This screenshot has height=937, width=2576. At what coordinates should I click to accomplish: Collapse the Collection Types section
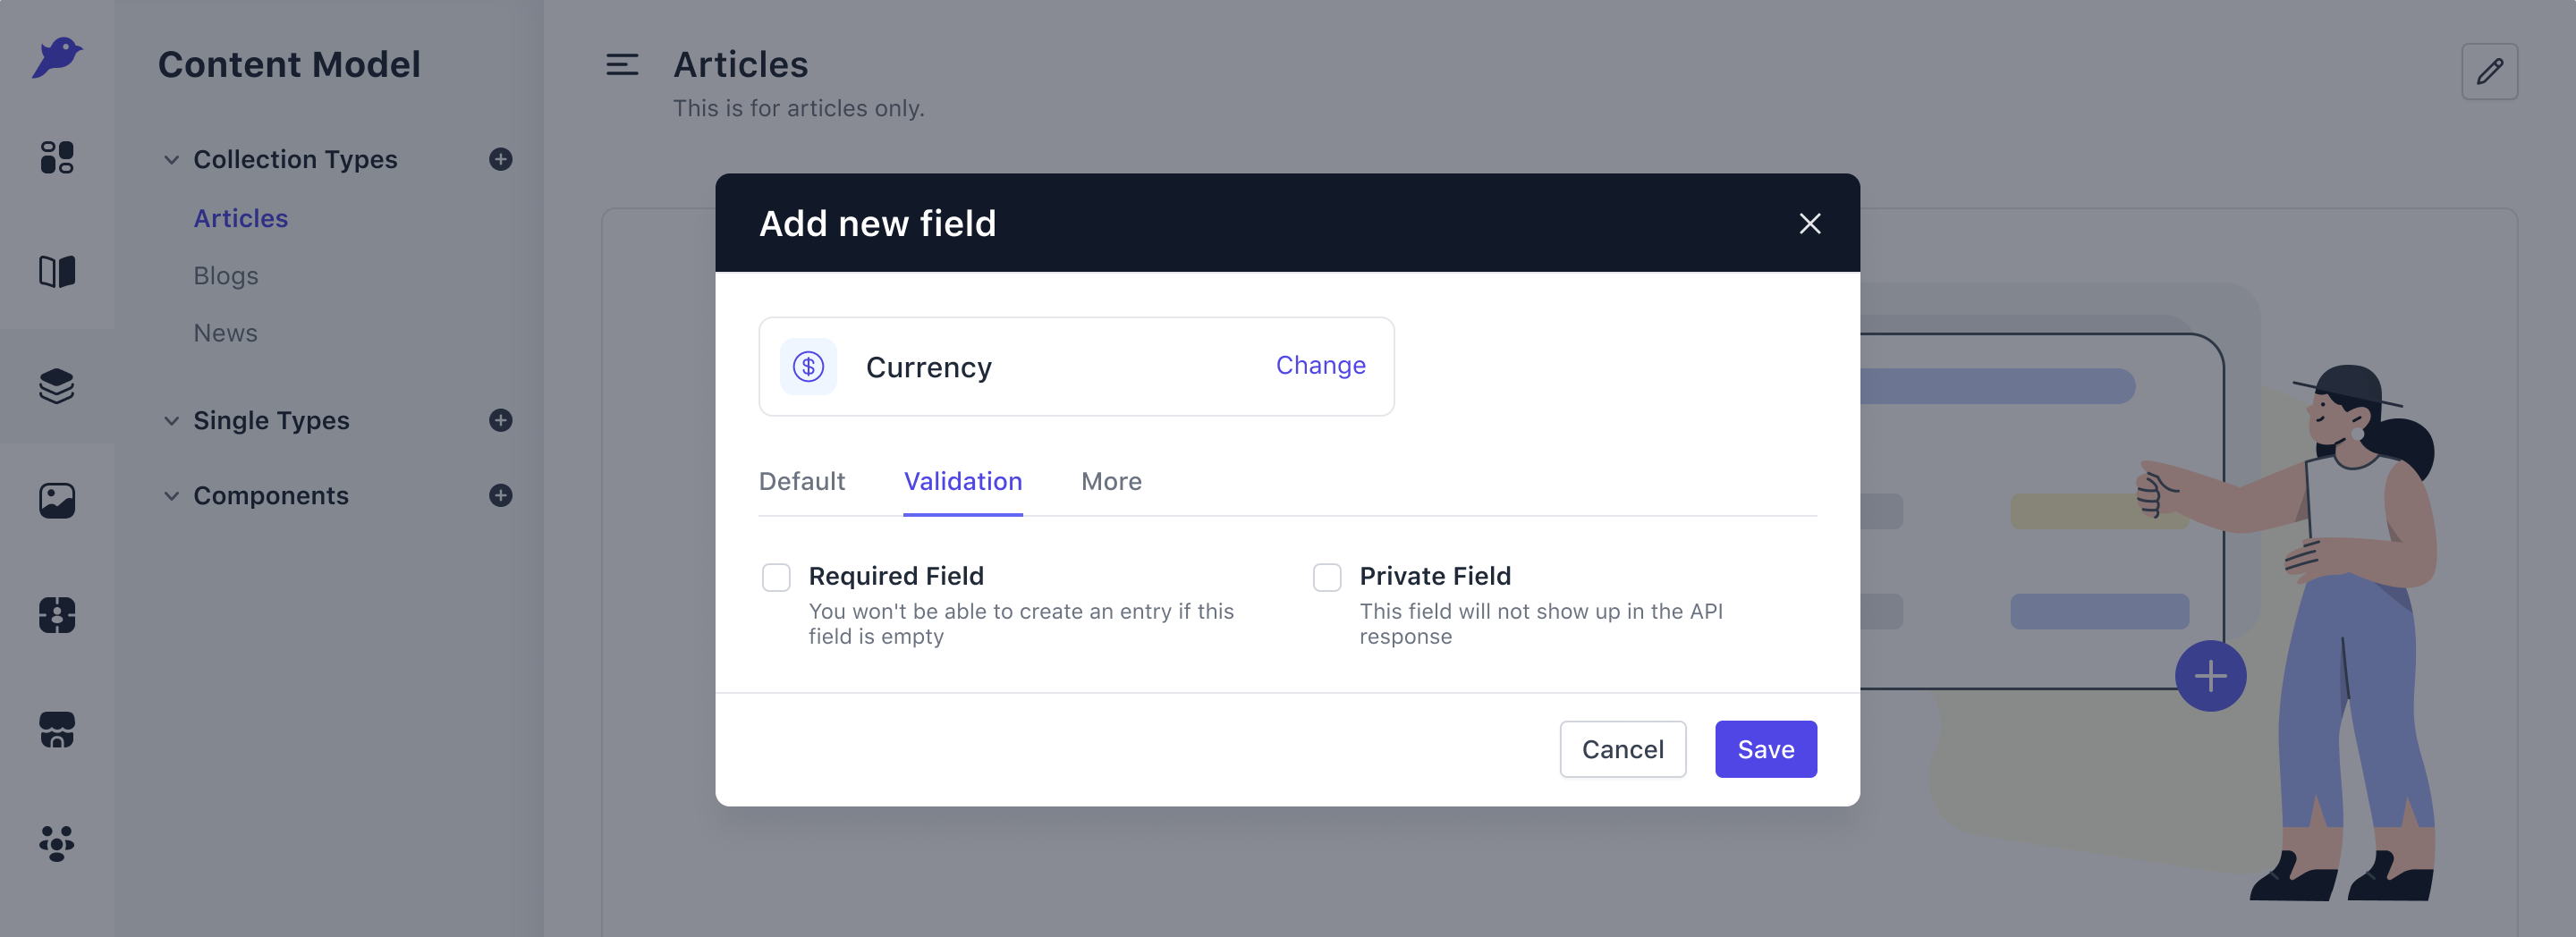[x=172, y=159]
